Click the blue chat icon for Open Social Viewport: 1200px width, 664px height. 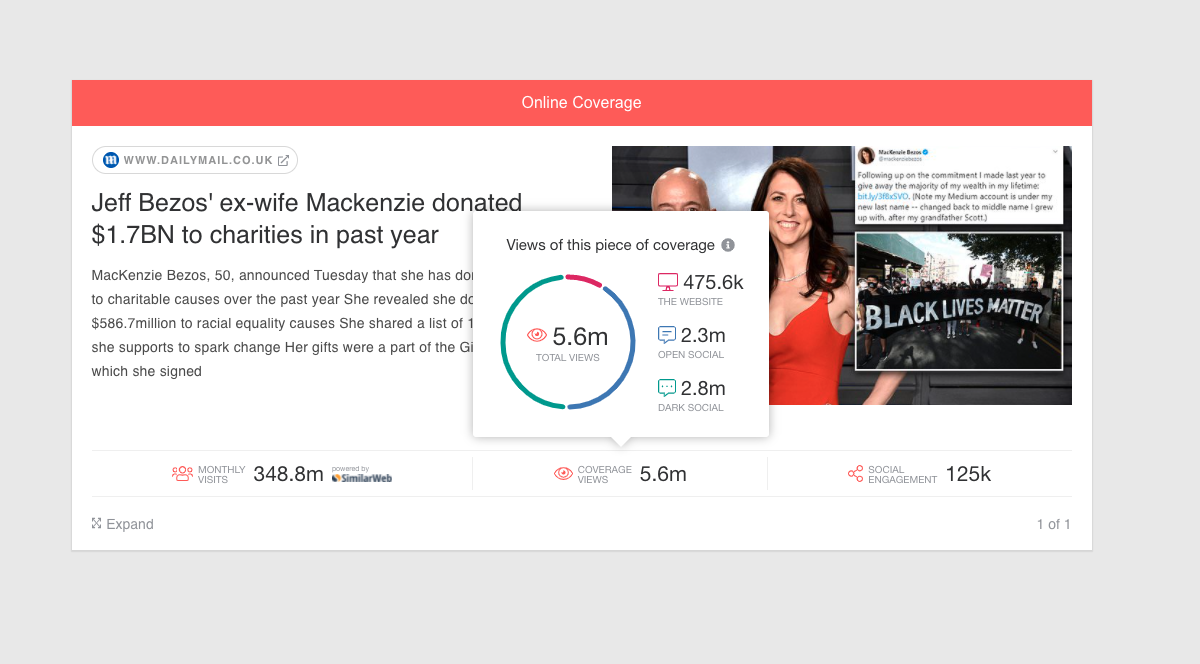667,335
